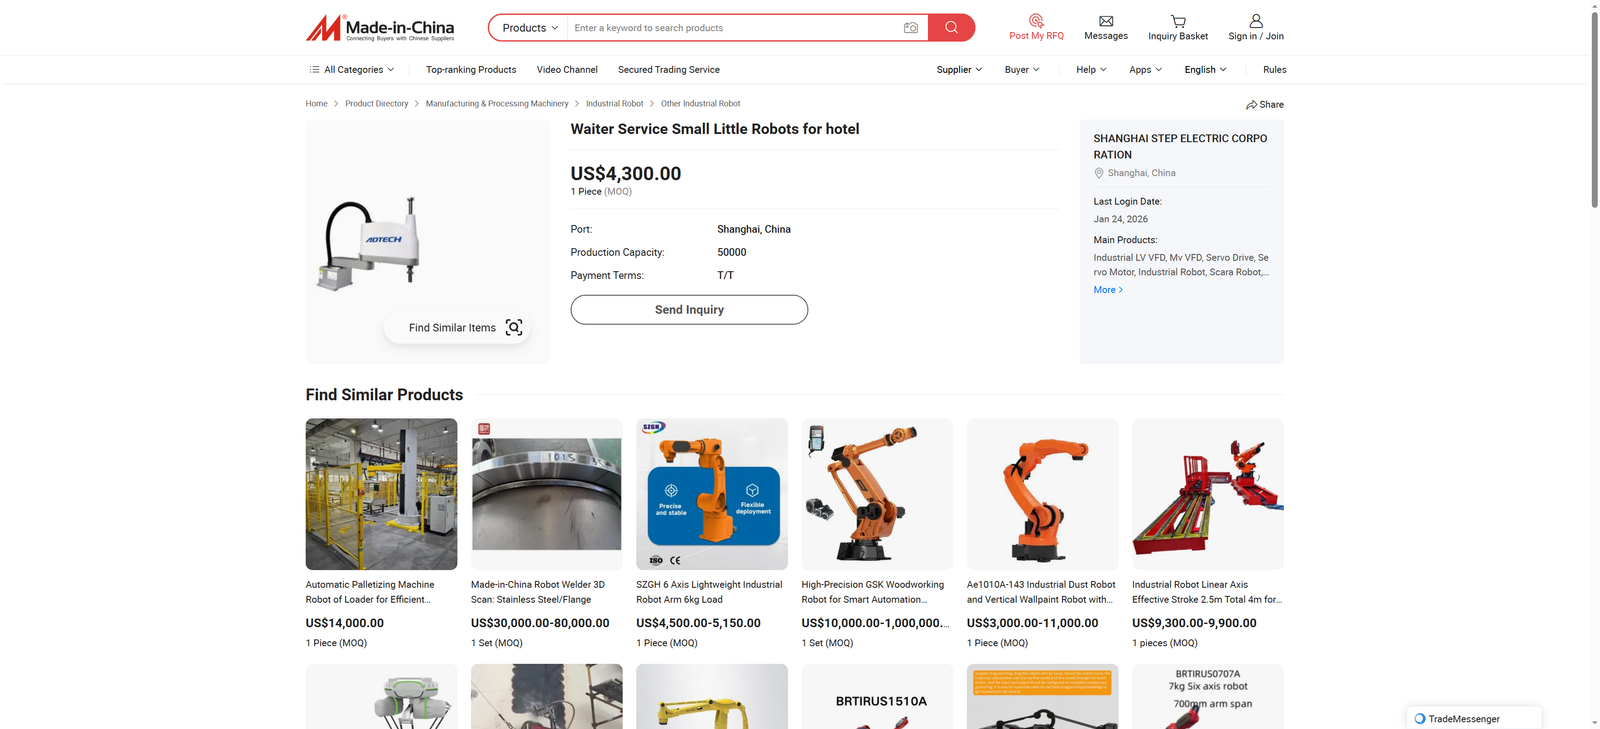Open the TradeMessenger chat widget

[x=1473, y=718]
